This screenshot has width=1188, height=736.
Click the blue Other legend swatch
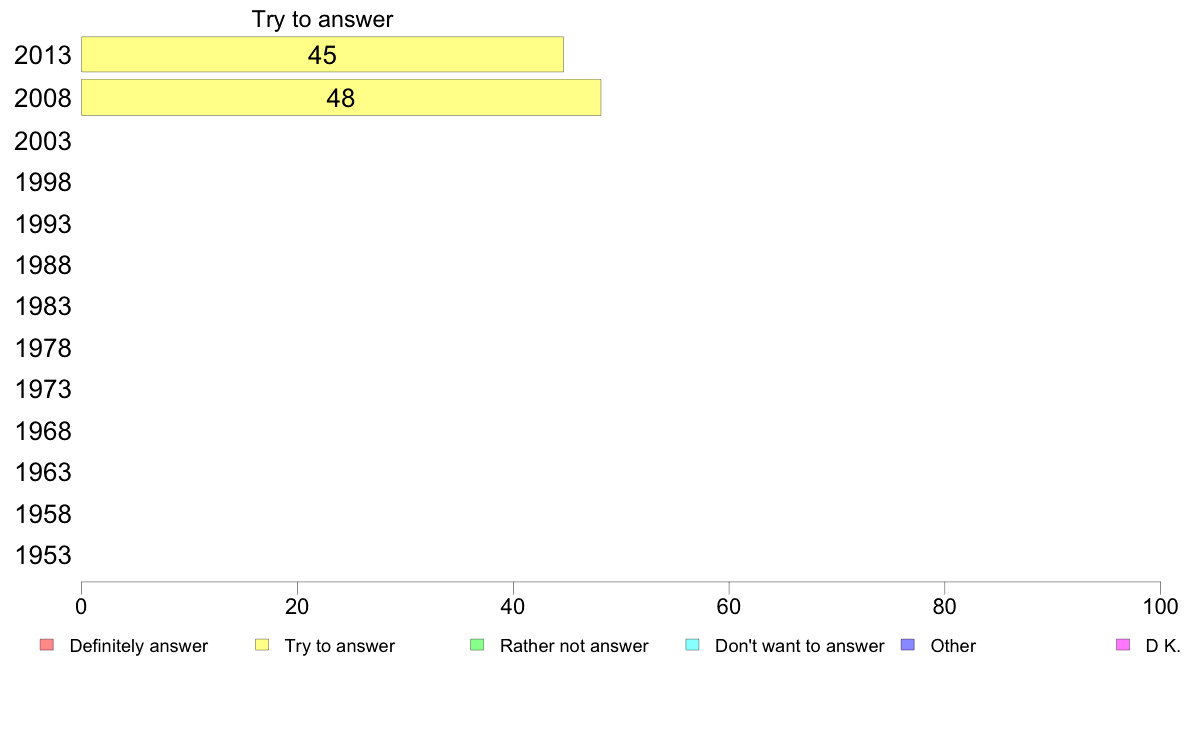(x=908, y=645)
